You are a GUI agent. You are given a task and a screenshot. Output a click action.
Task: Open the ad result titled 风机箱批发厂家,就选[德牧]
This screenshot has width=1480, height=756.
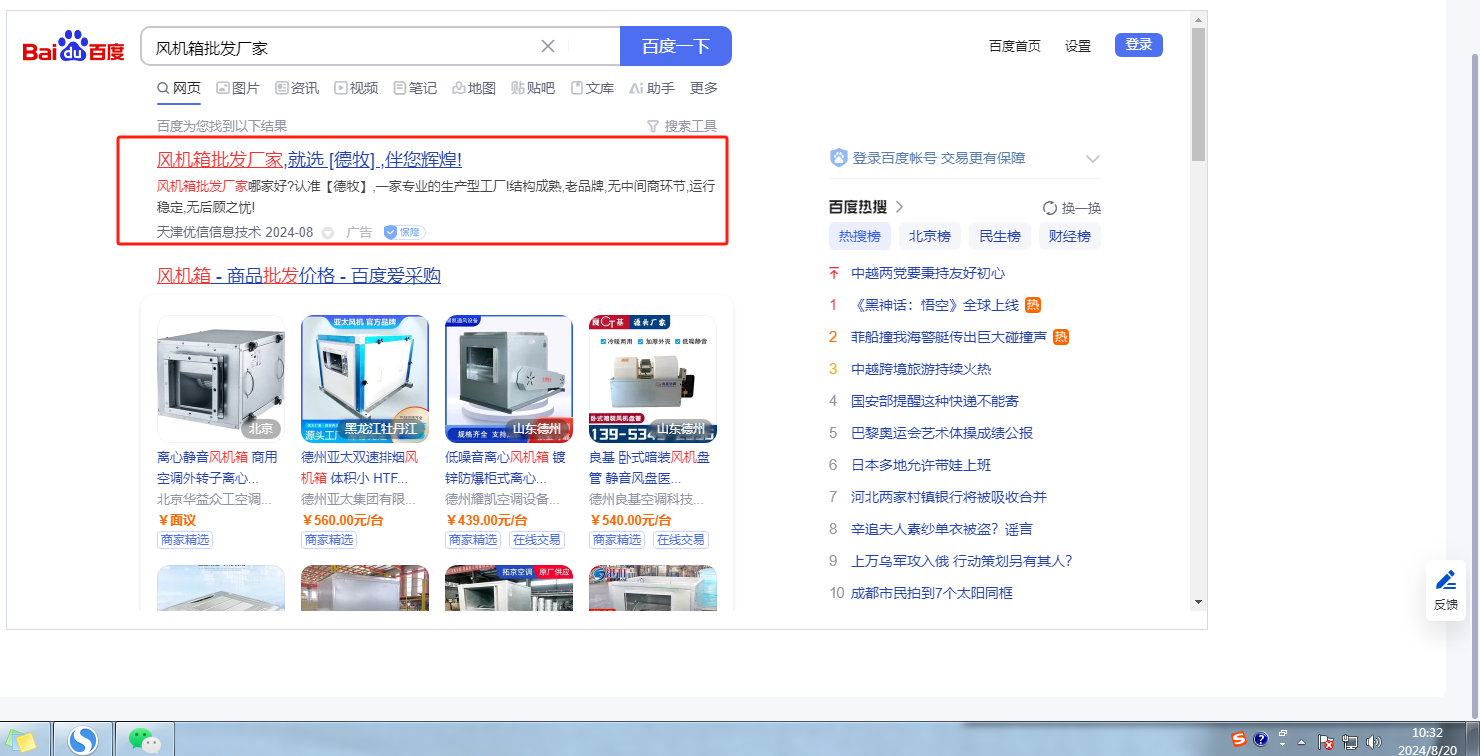click(x=309, y=160)
